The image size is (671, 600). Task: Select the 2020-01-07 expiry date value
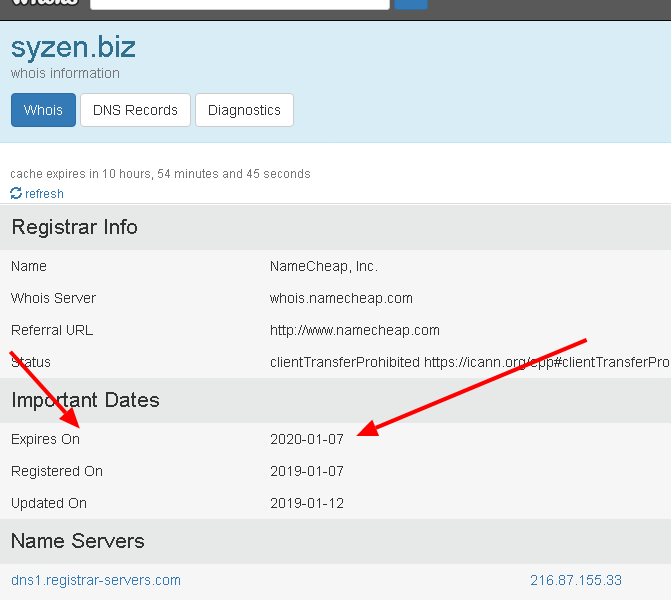pos(306,439)
